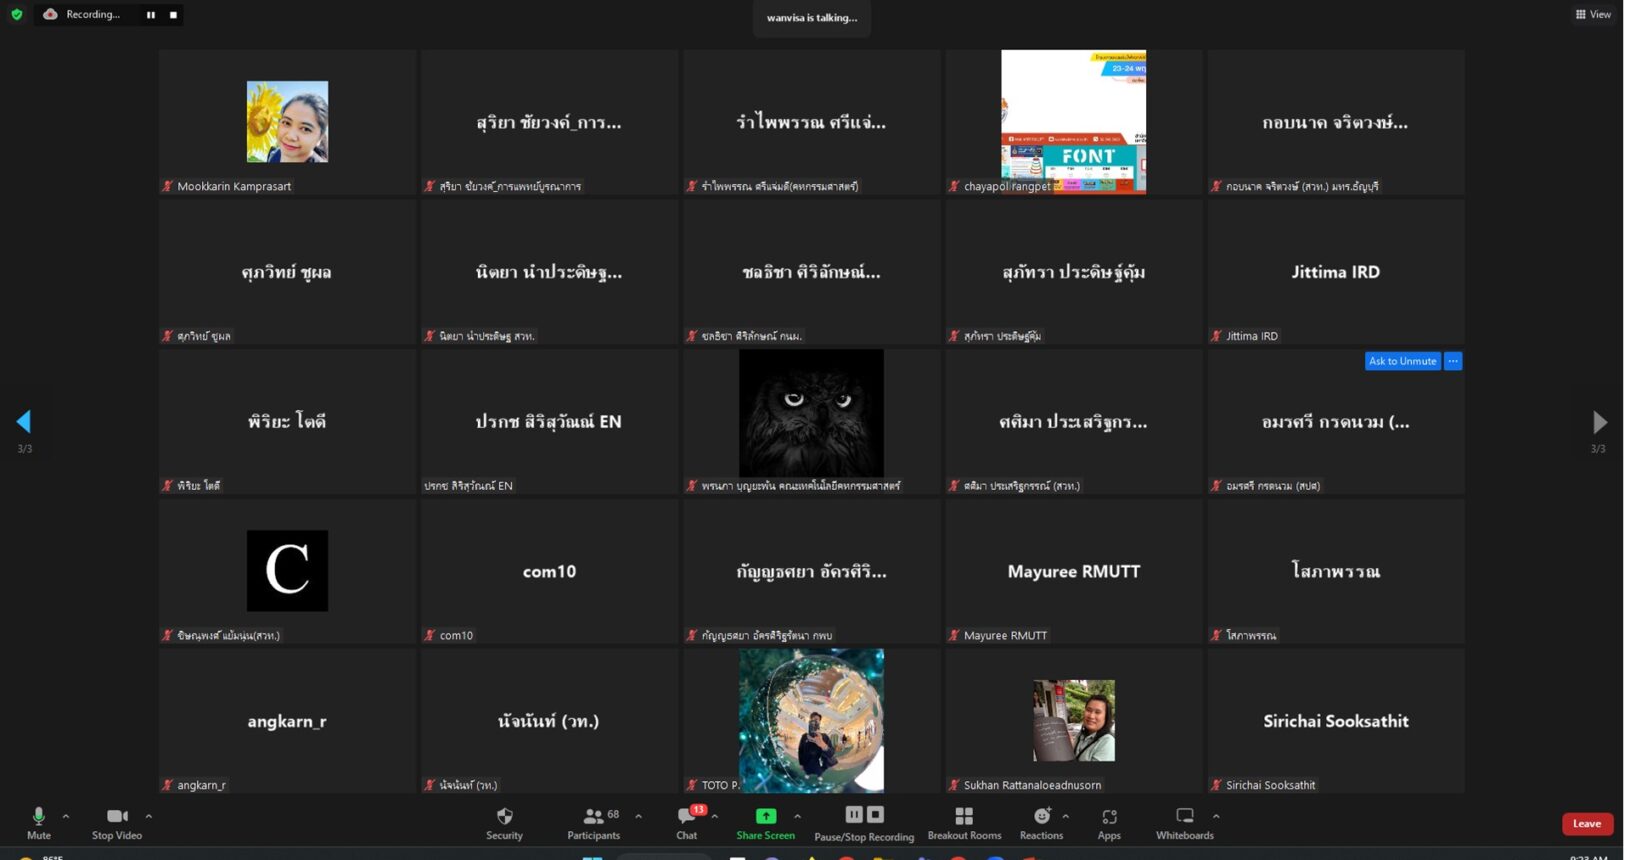The image size is (1630, 860).
Task: Select the พิริยะ โตดี participant tile
Action: tap(287, 421)
